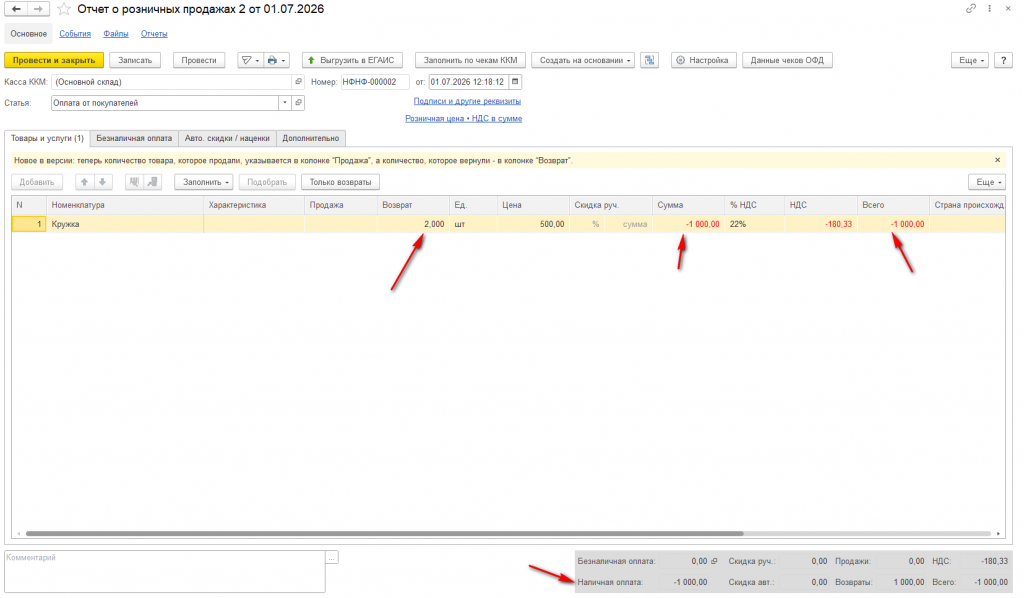Click Выгрузить в ЕГАИС button
Screen dimensions: 1024x598
(x=353, y=60)
